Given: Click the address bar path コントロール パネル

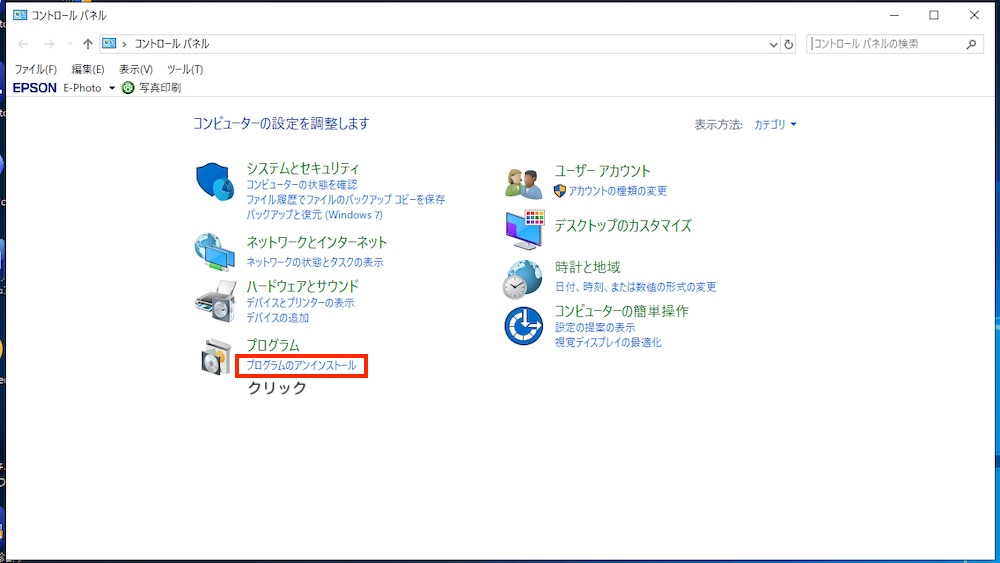Looking at the screenshot, I should coord(172,44).
